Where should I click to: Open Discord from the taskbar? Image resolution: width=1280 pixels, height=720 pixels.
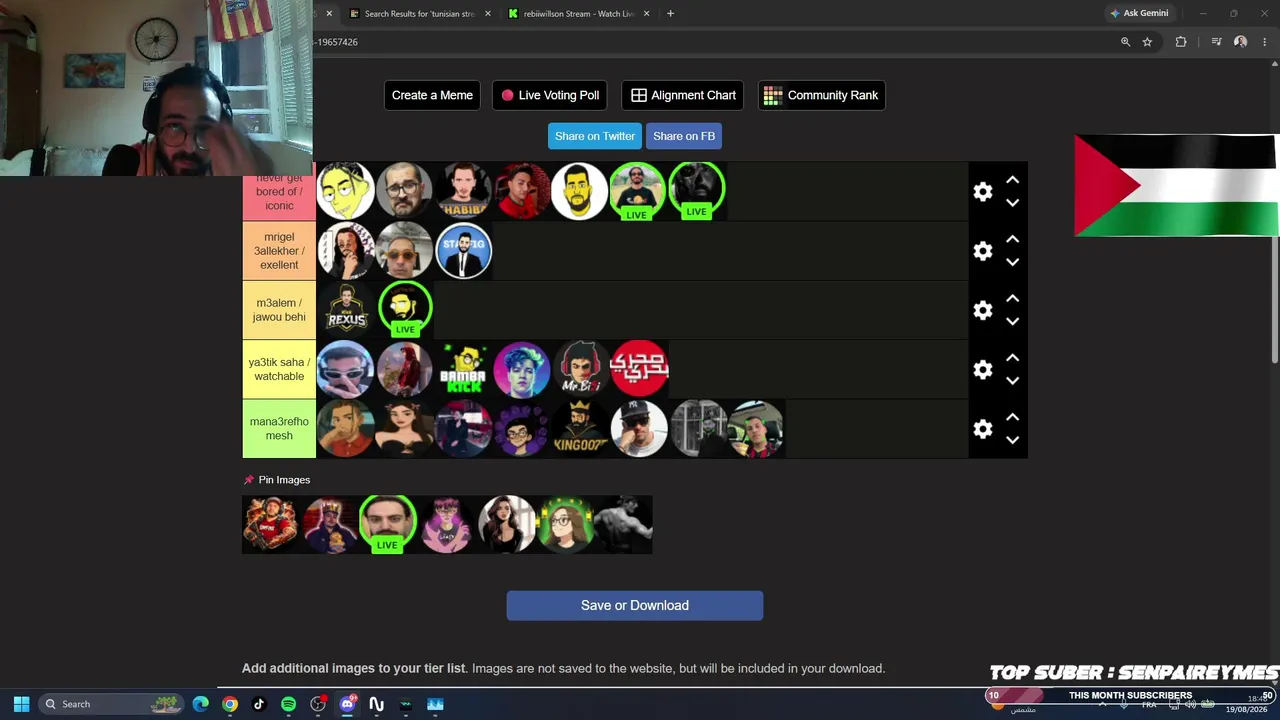coord(347,704)
